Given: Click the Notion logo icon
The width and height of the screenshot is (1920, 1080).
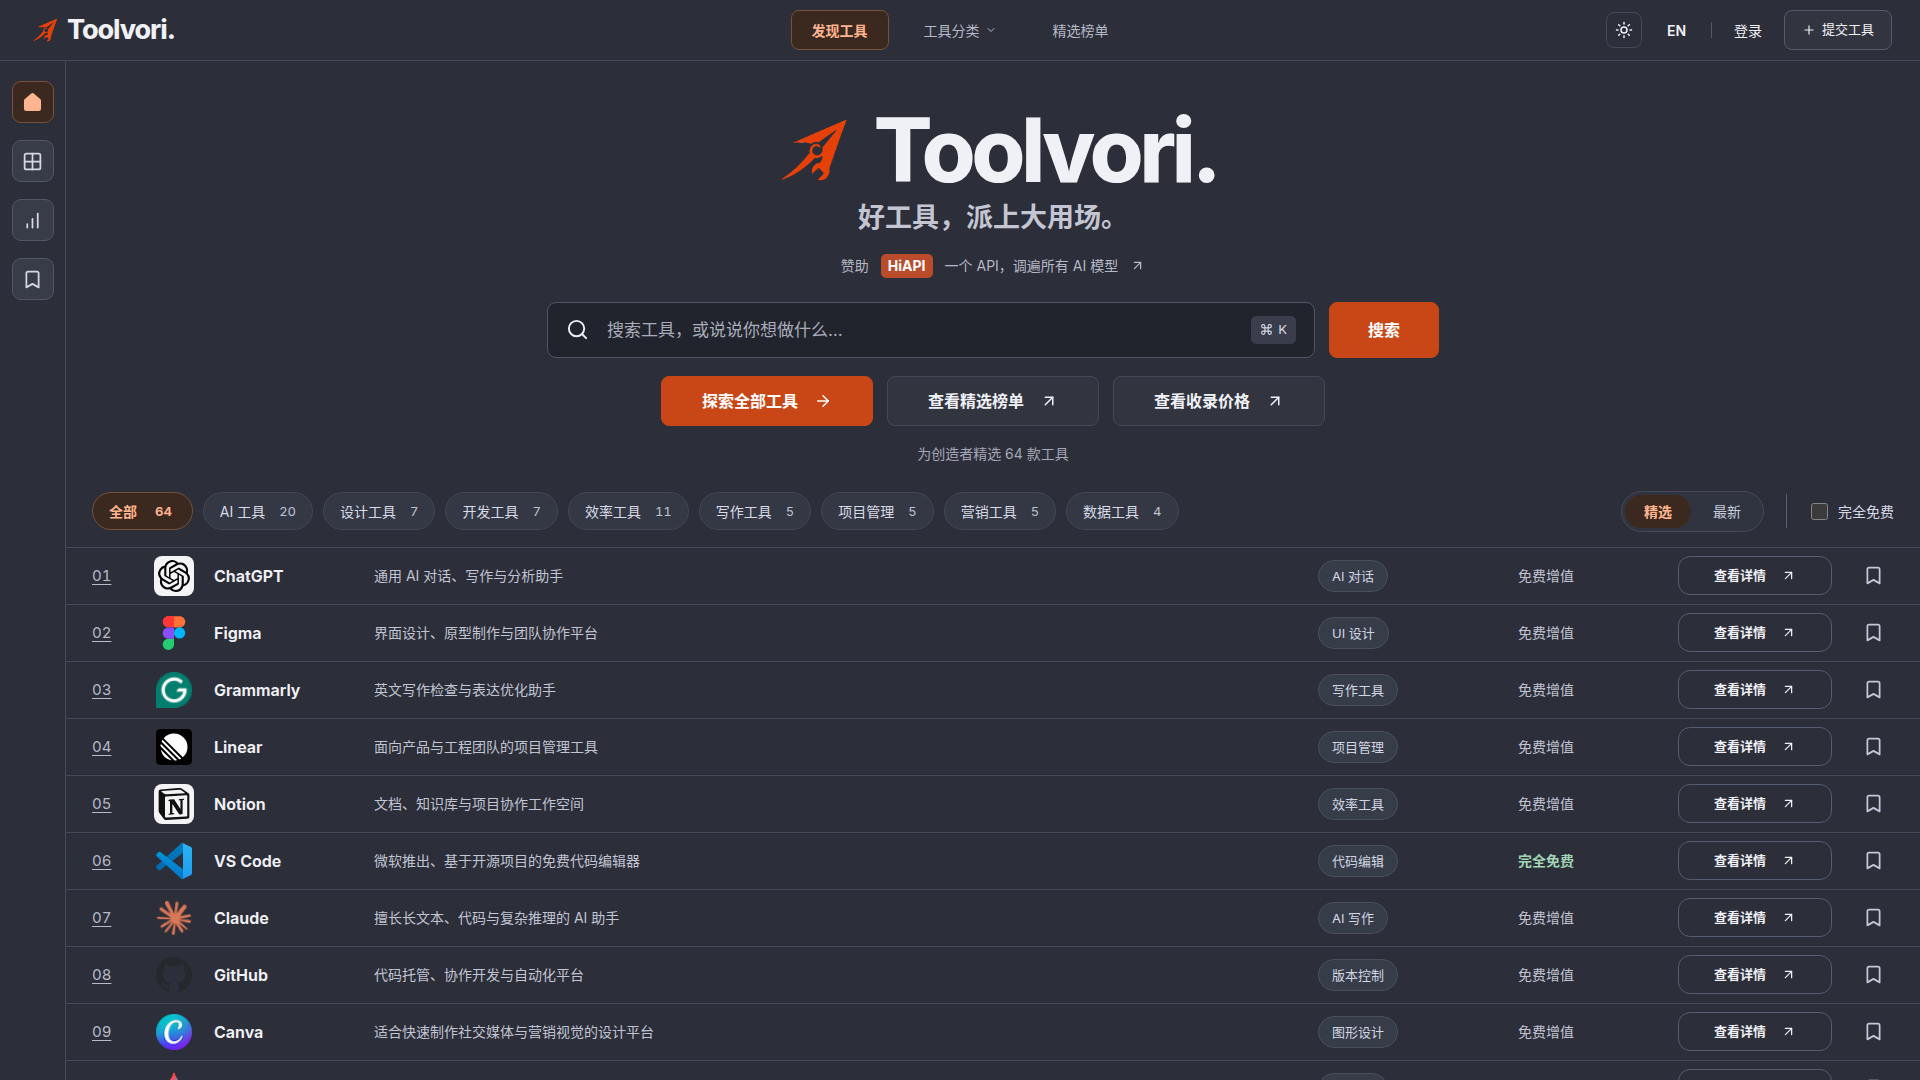Looking at the screenshot, I should pos(174,804).
